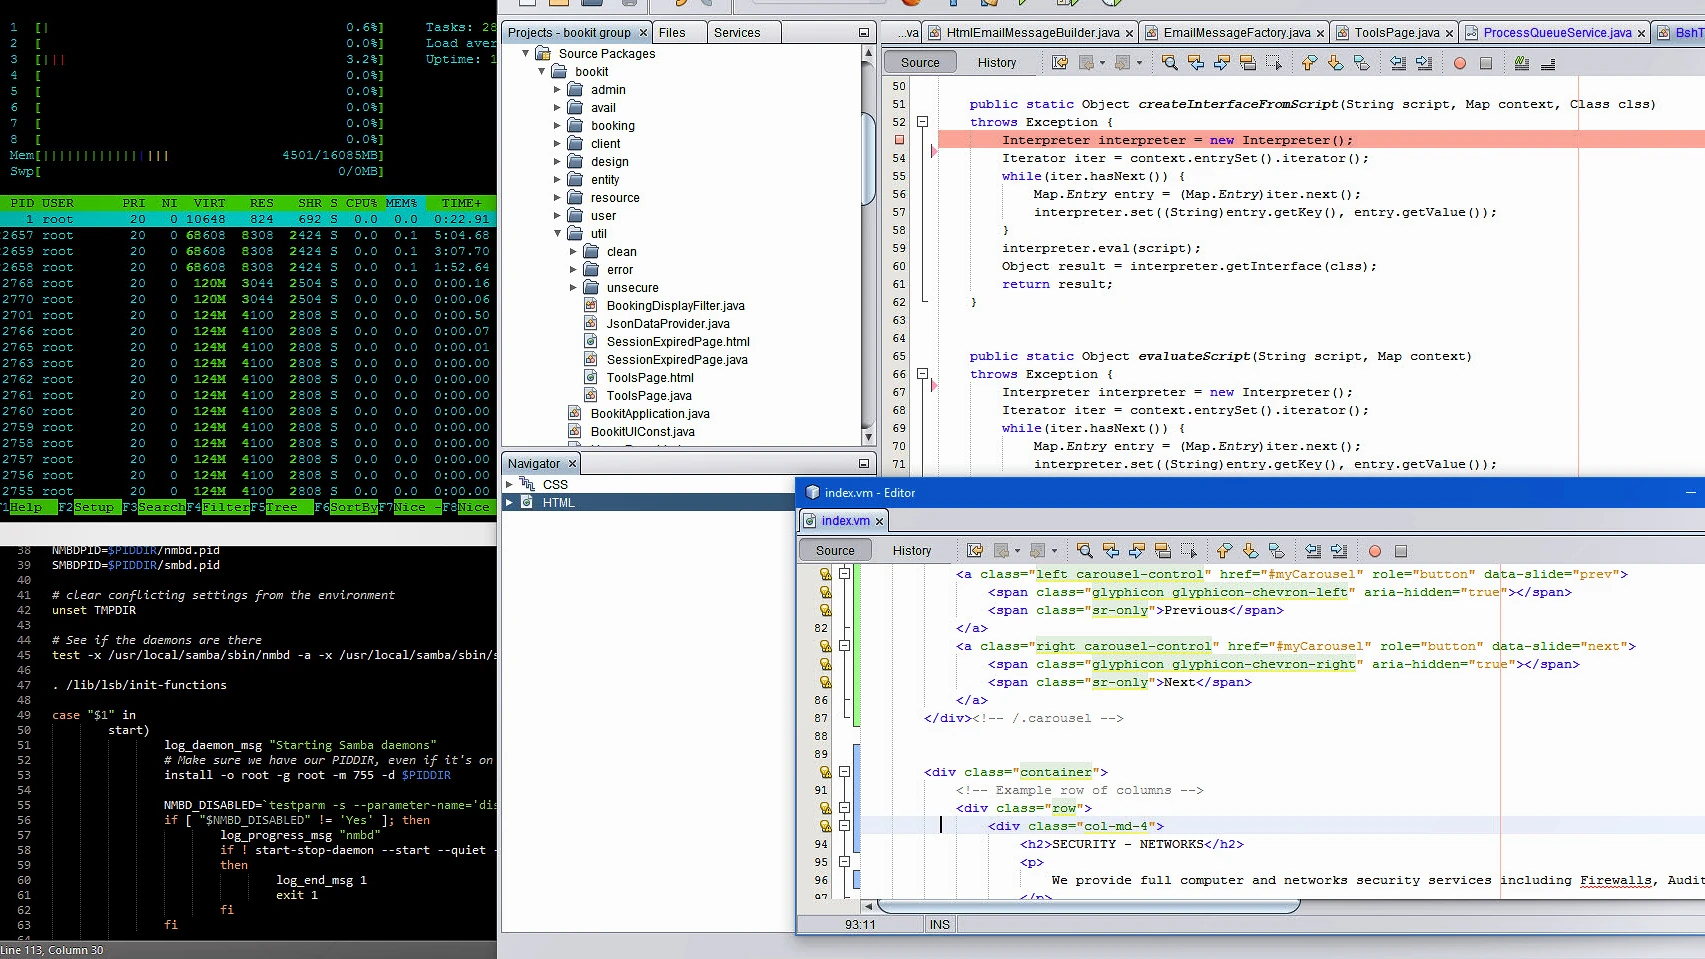
Task: Switch to EmailMessageFactory.java tab
Action: (x=1237, y=33)
